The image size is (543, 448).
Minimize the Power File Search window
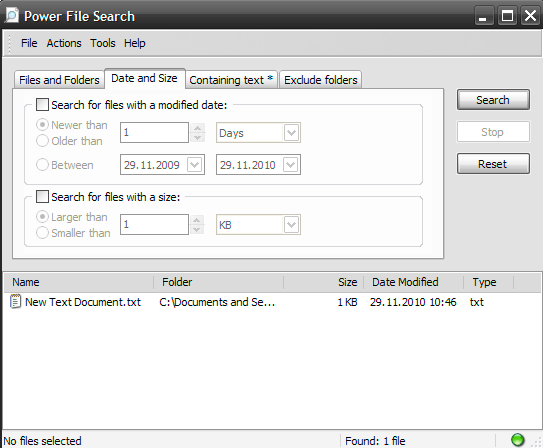tap(483, 16)
